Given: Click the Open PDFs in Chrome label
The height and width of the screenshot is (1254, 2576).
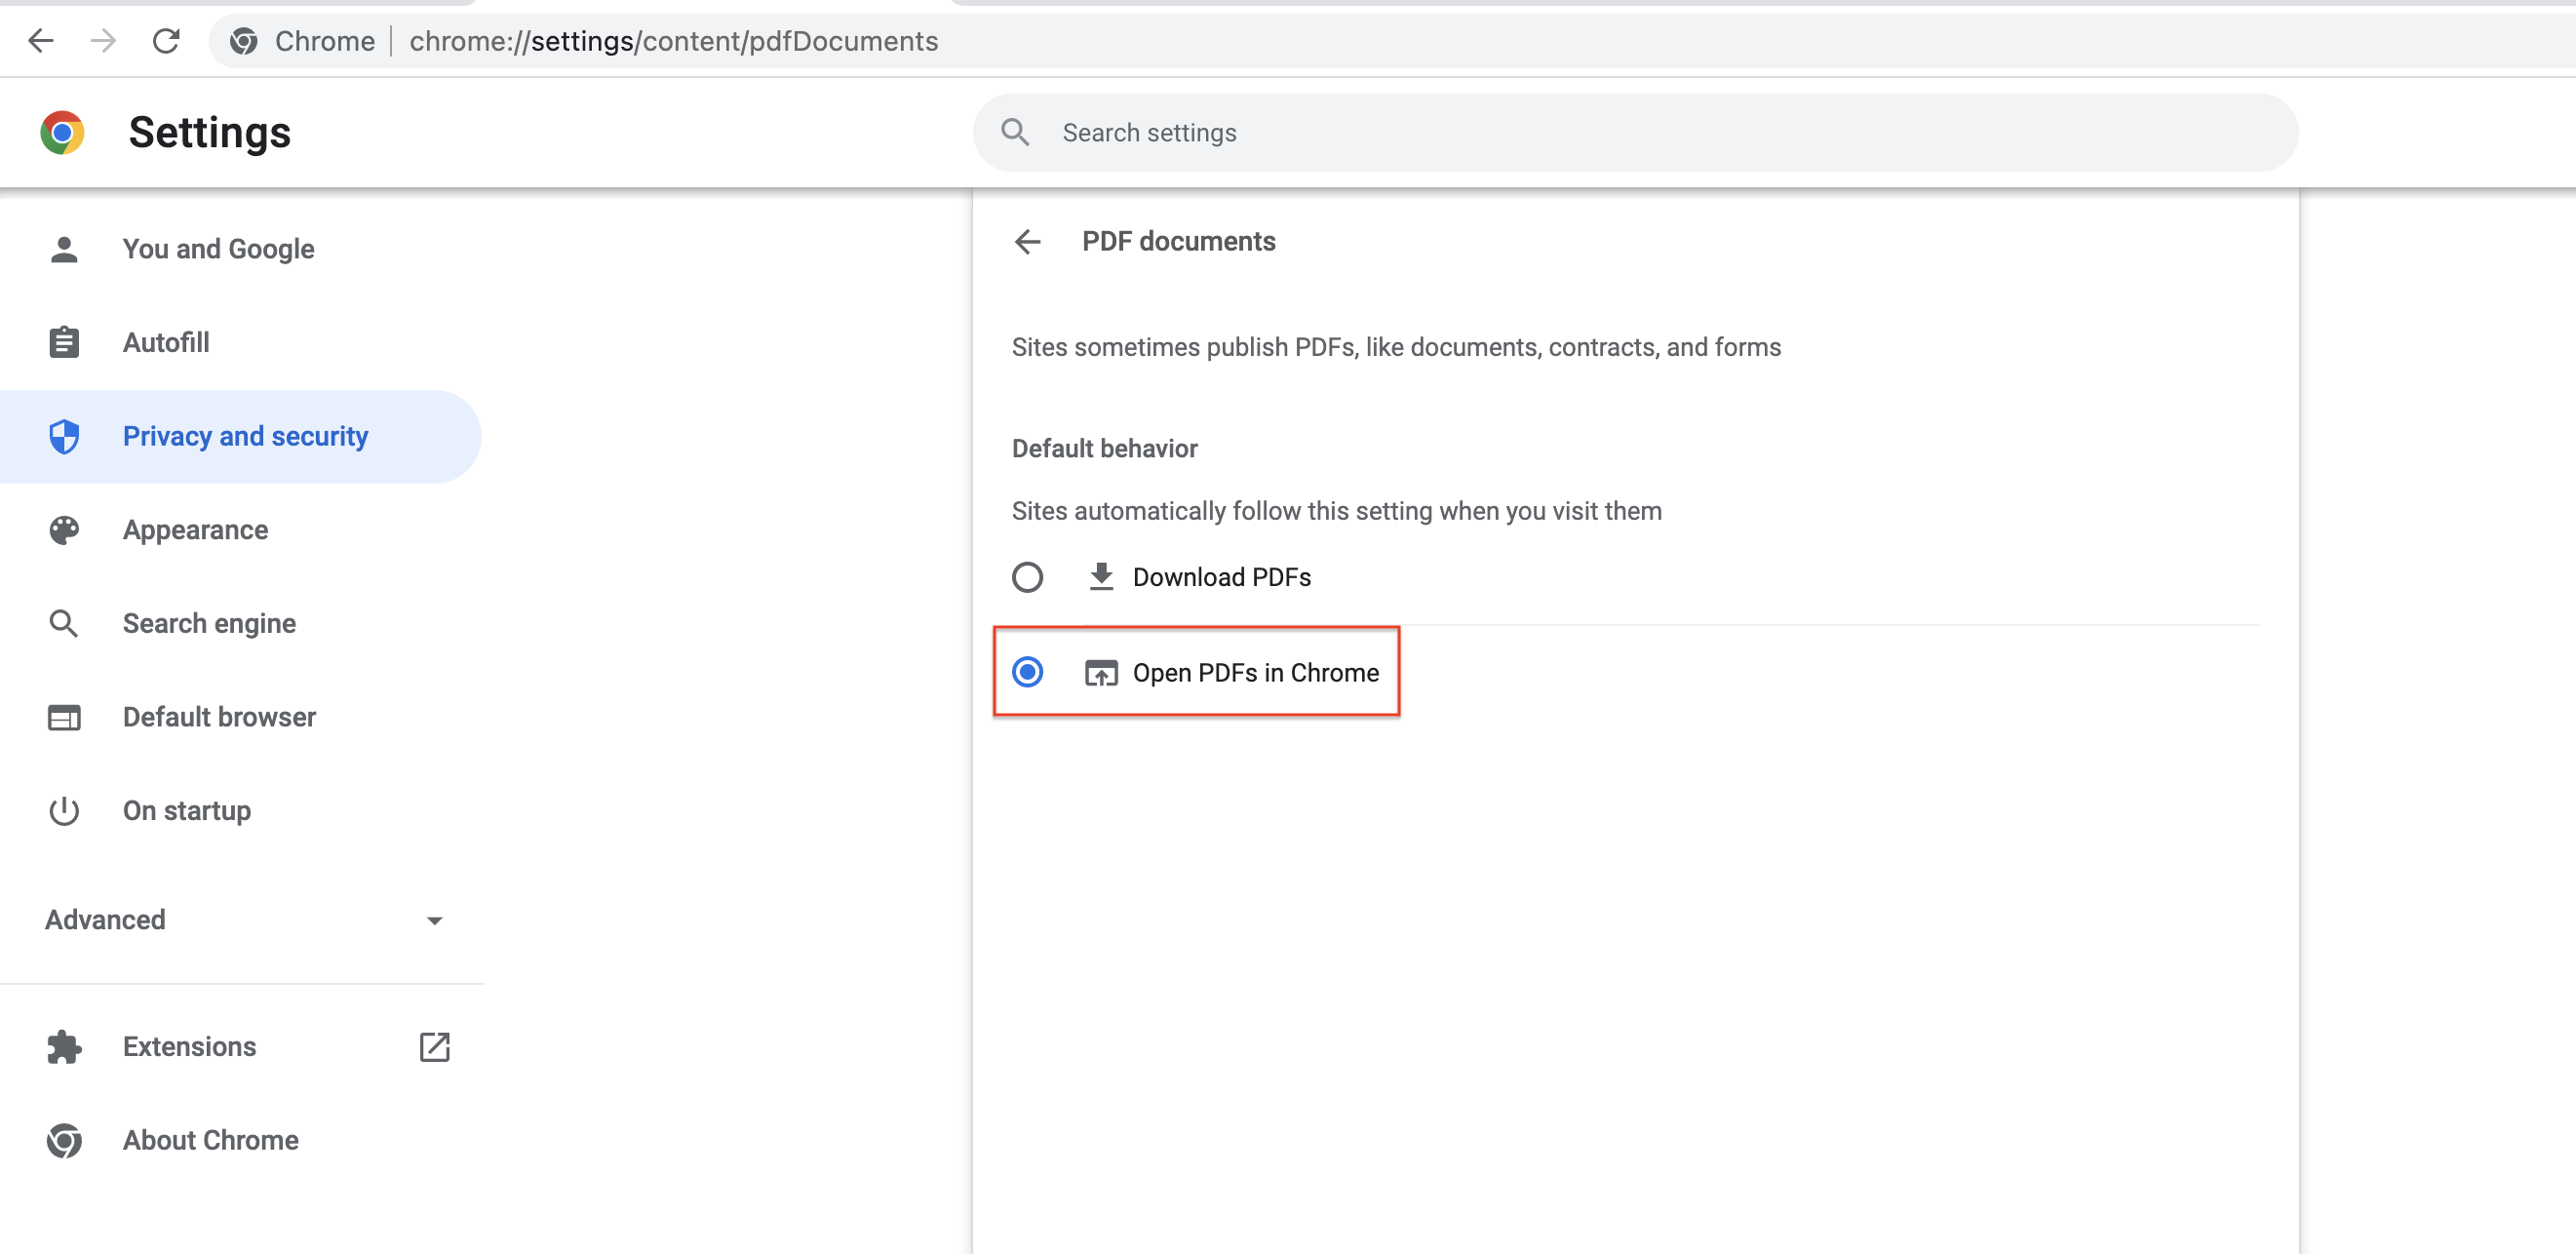Looking at the screenshot, I should tap(1255, 673).
